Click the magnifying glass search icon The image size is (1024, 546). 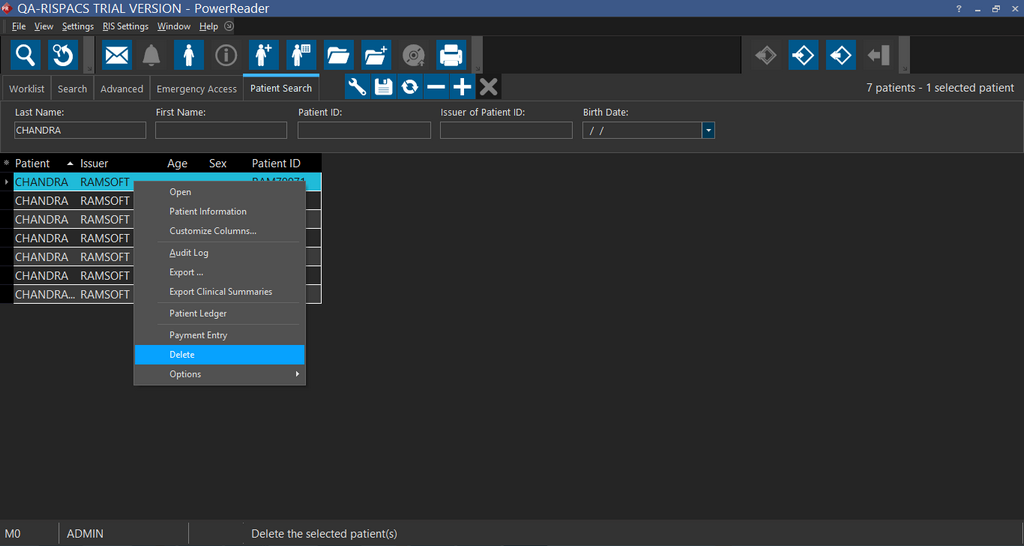coord(25,54)
